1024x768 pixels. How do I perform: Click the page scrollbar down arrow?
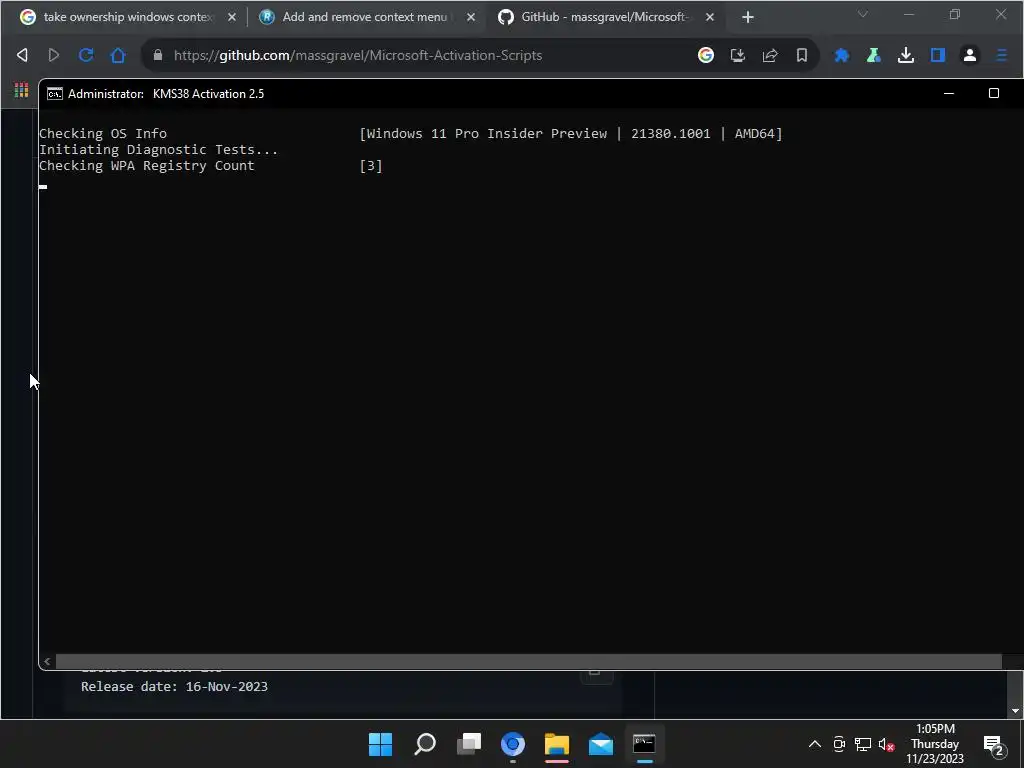[1016, 711]
